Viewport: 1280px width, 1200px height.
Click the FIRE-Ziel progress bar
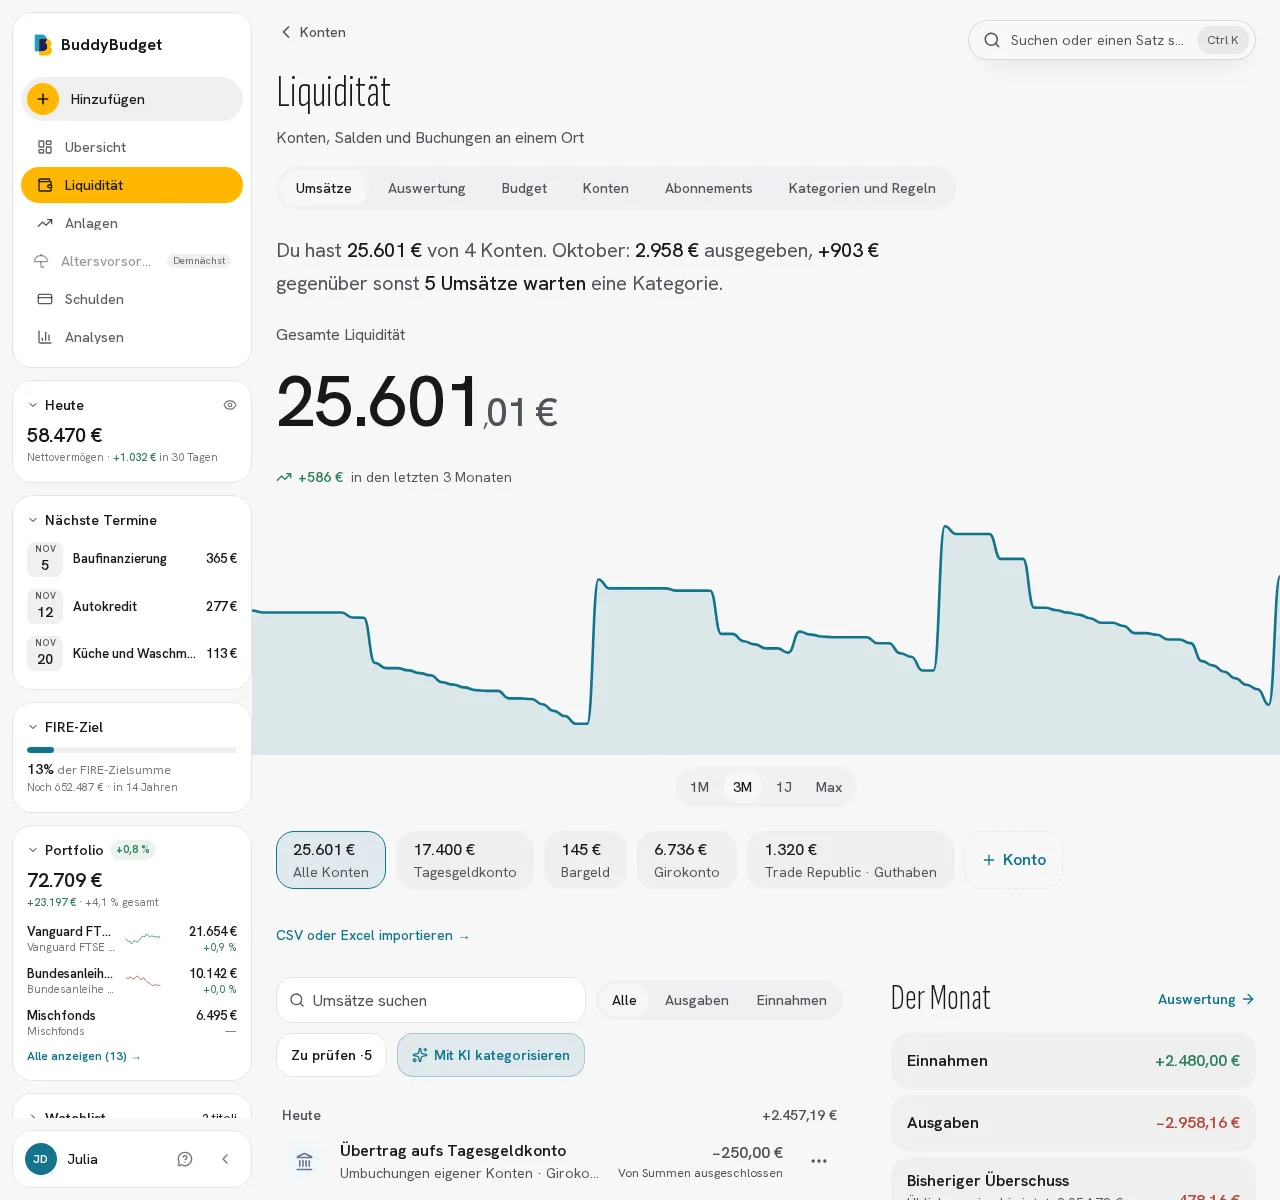(132, 750)
